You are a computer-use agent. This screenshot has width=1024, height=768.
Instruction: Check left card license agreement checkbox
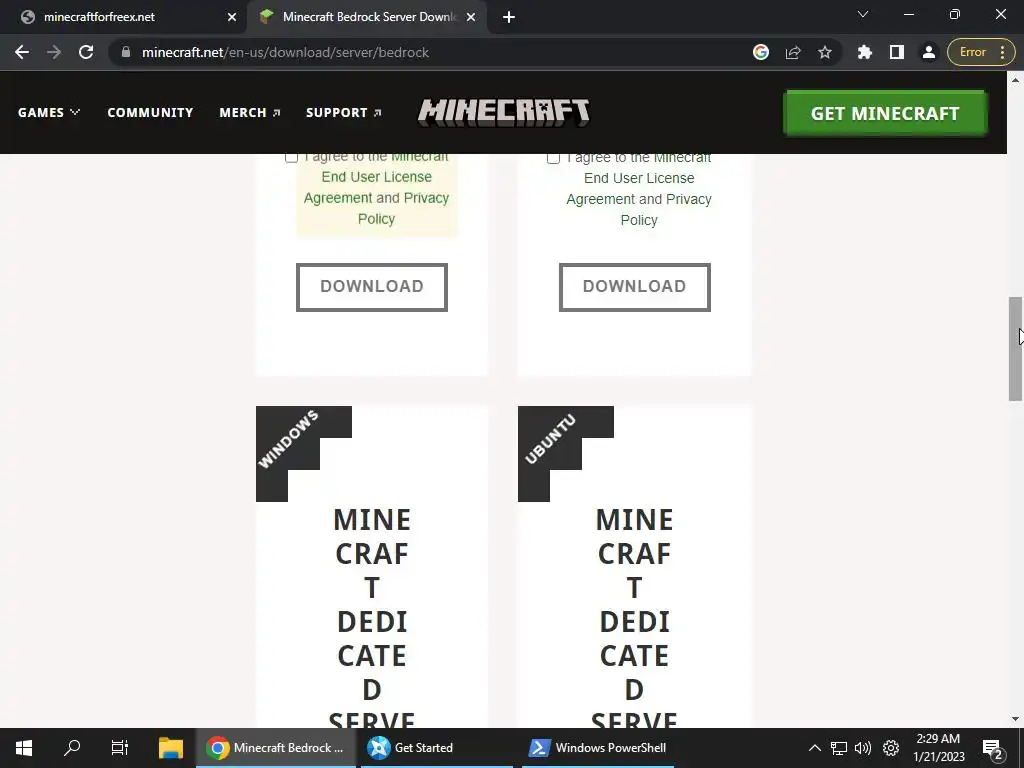coord(291,157)
